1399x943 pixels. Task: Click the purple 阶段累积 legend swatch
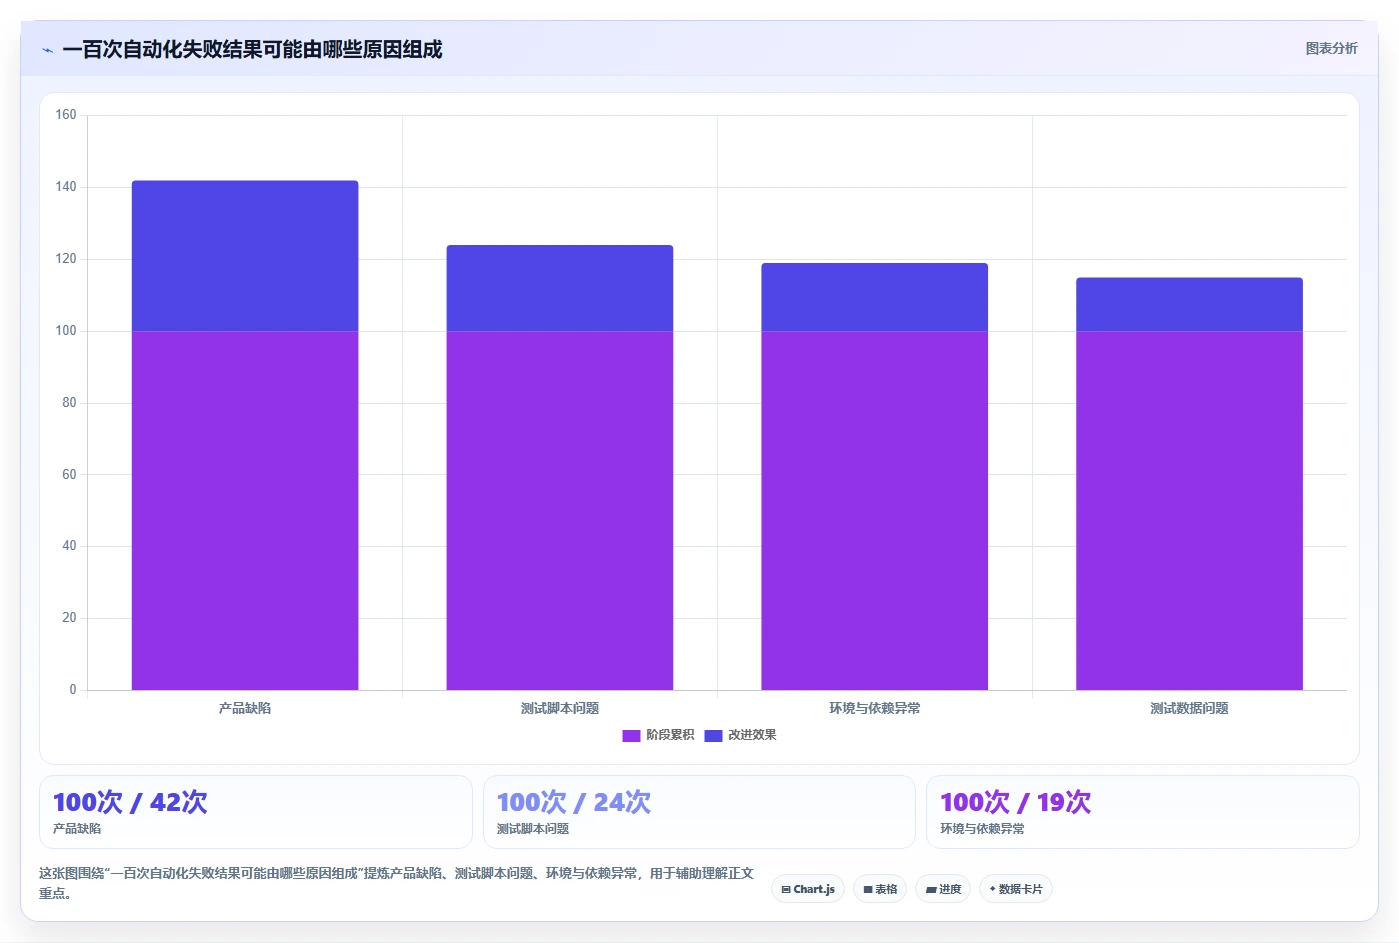(631, 736)
